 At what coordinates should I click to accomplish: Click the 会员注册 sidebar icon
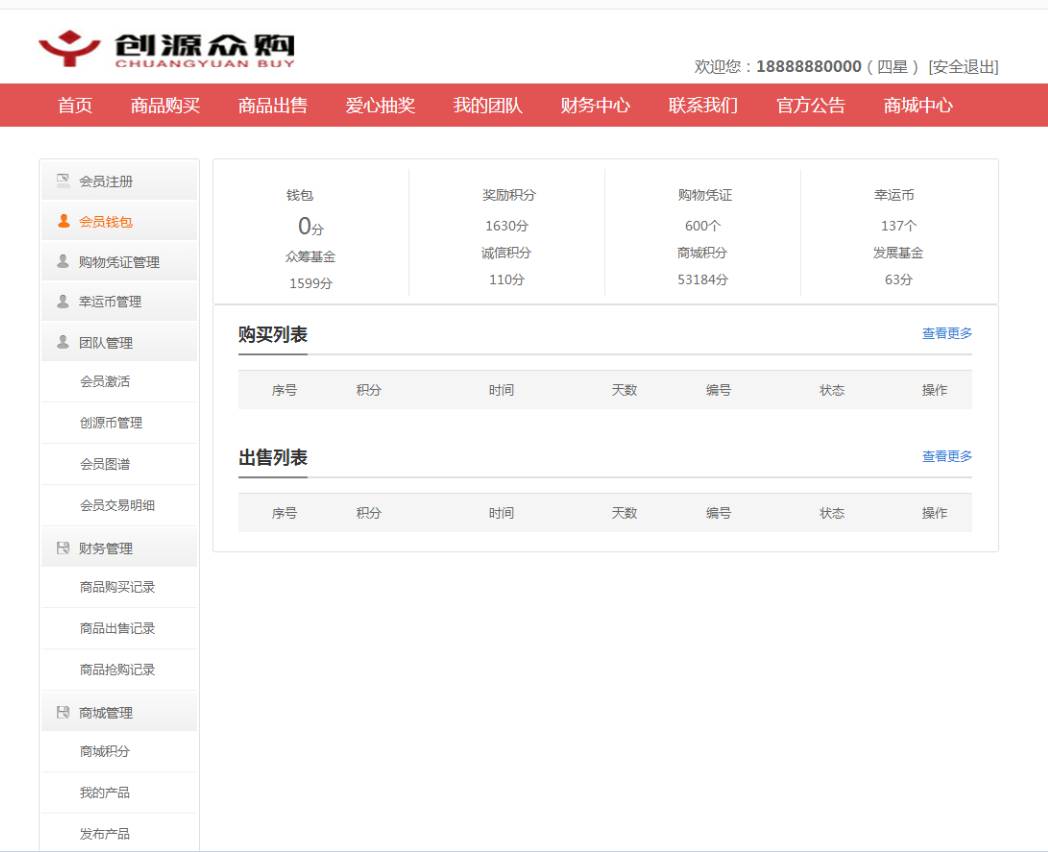(63, 180)
